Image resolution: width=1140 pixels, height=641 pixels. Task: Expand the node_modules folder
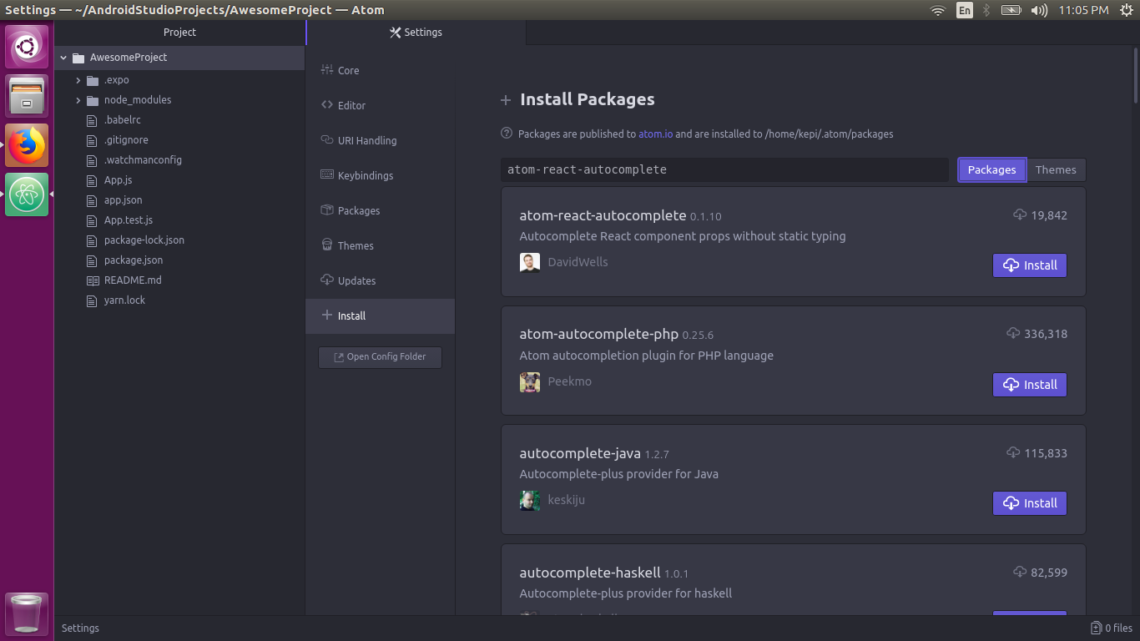[78, 100]
